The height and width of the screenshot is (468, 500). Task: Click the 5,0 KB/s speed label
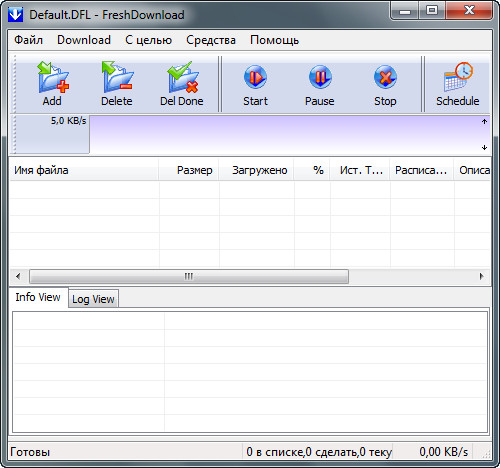pyautogui.click(x=68, y=121)
